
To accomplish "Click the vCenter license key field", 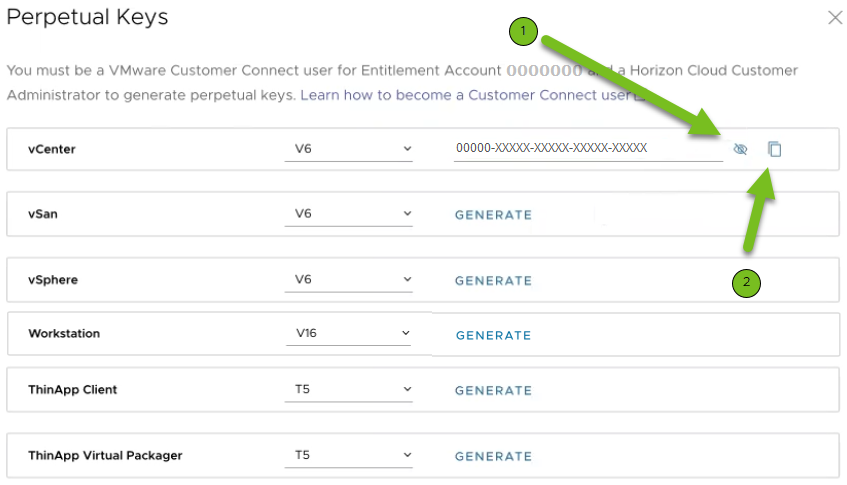I will (x=588, y=148).
